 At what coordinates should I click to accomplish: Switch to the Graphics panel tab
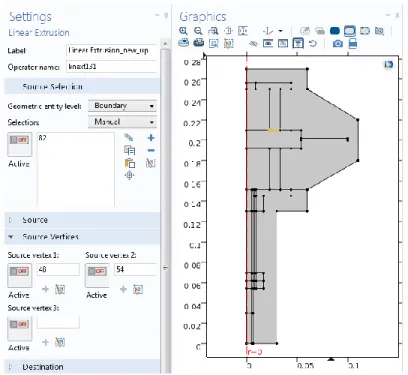click(203, 16)
